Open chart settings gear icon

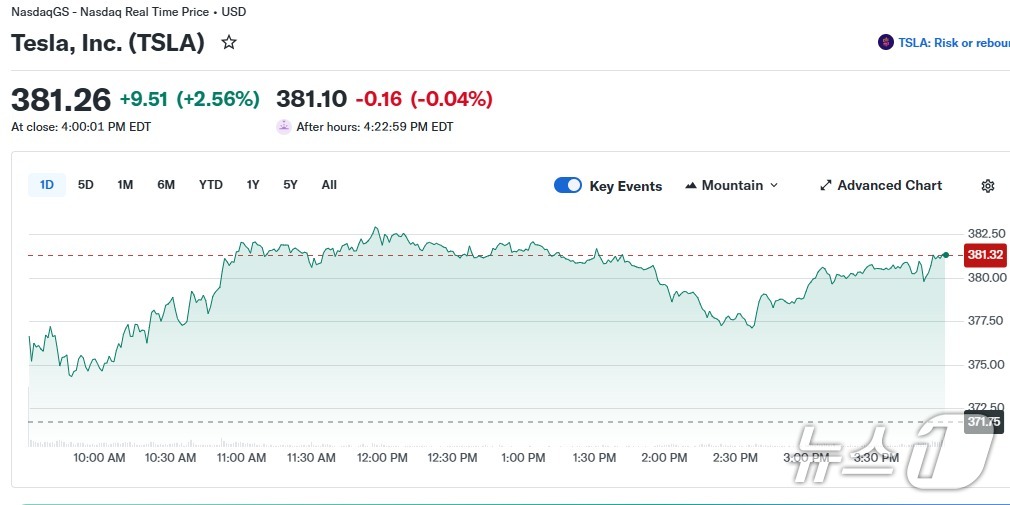click(x=988, y=186)
